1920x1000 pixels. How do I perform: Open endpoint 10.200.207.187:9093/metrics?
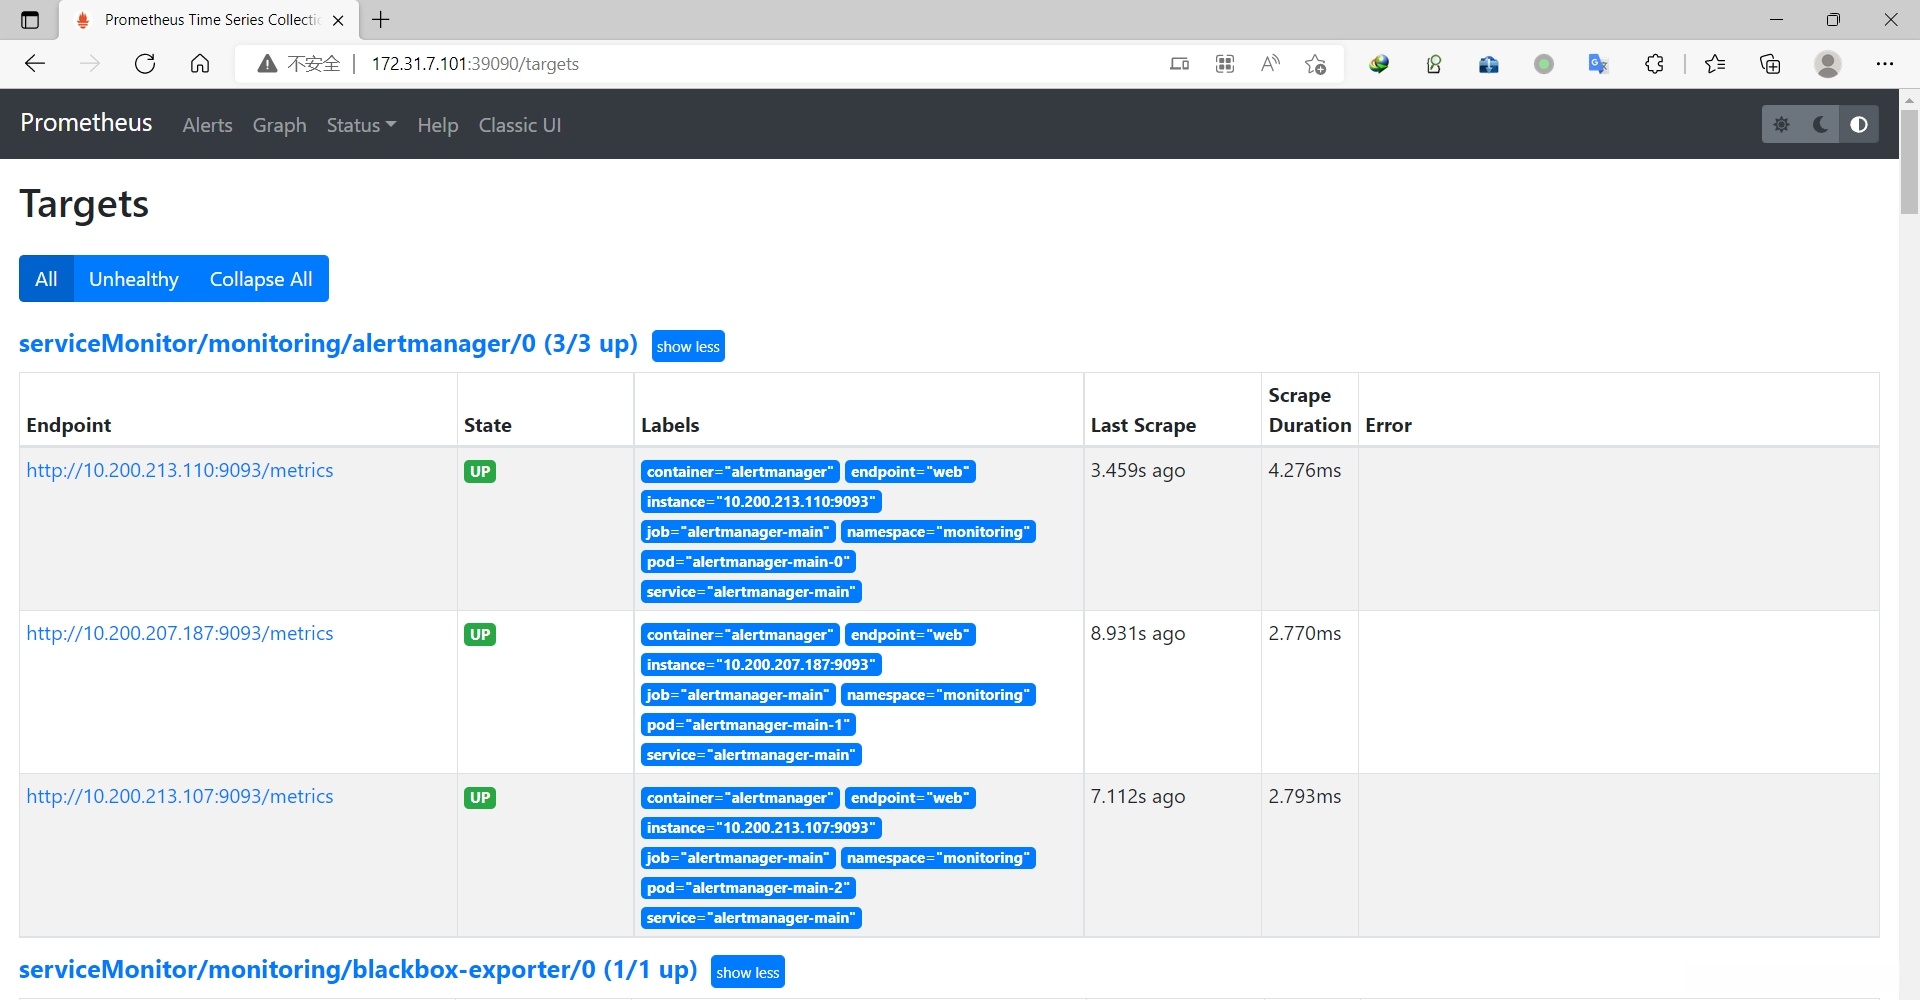pos(180,633)
